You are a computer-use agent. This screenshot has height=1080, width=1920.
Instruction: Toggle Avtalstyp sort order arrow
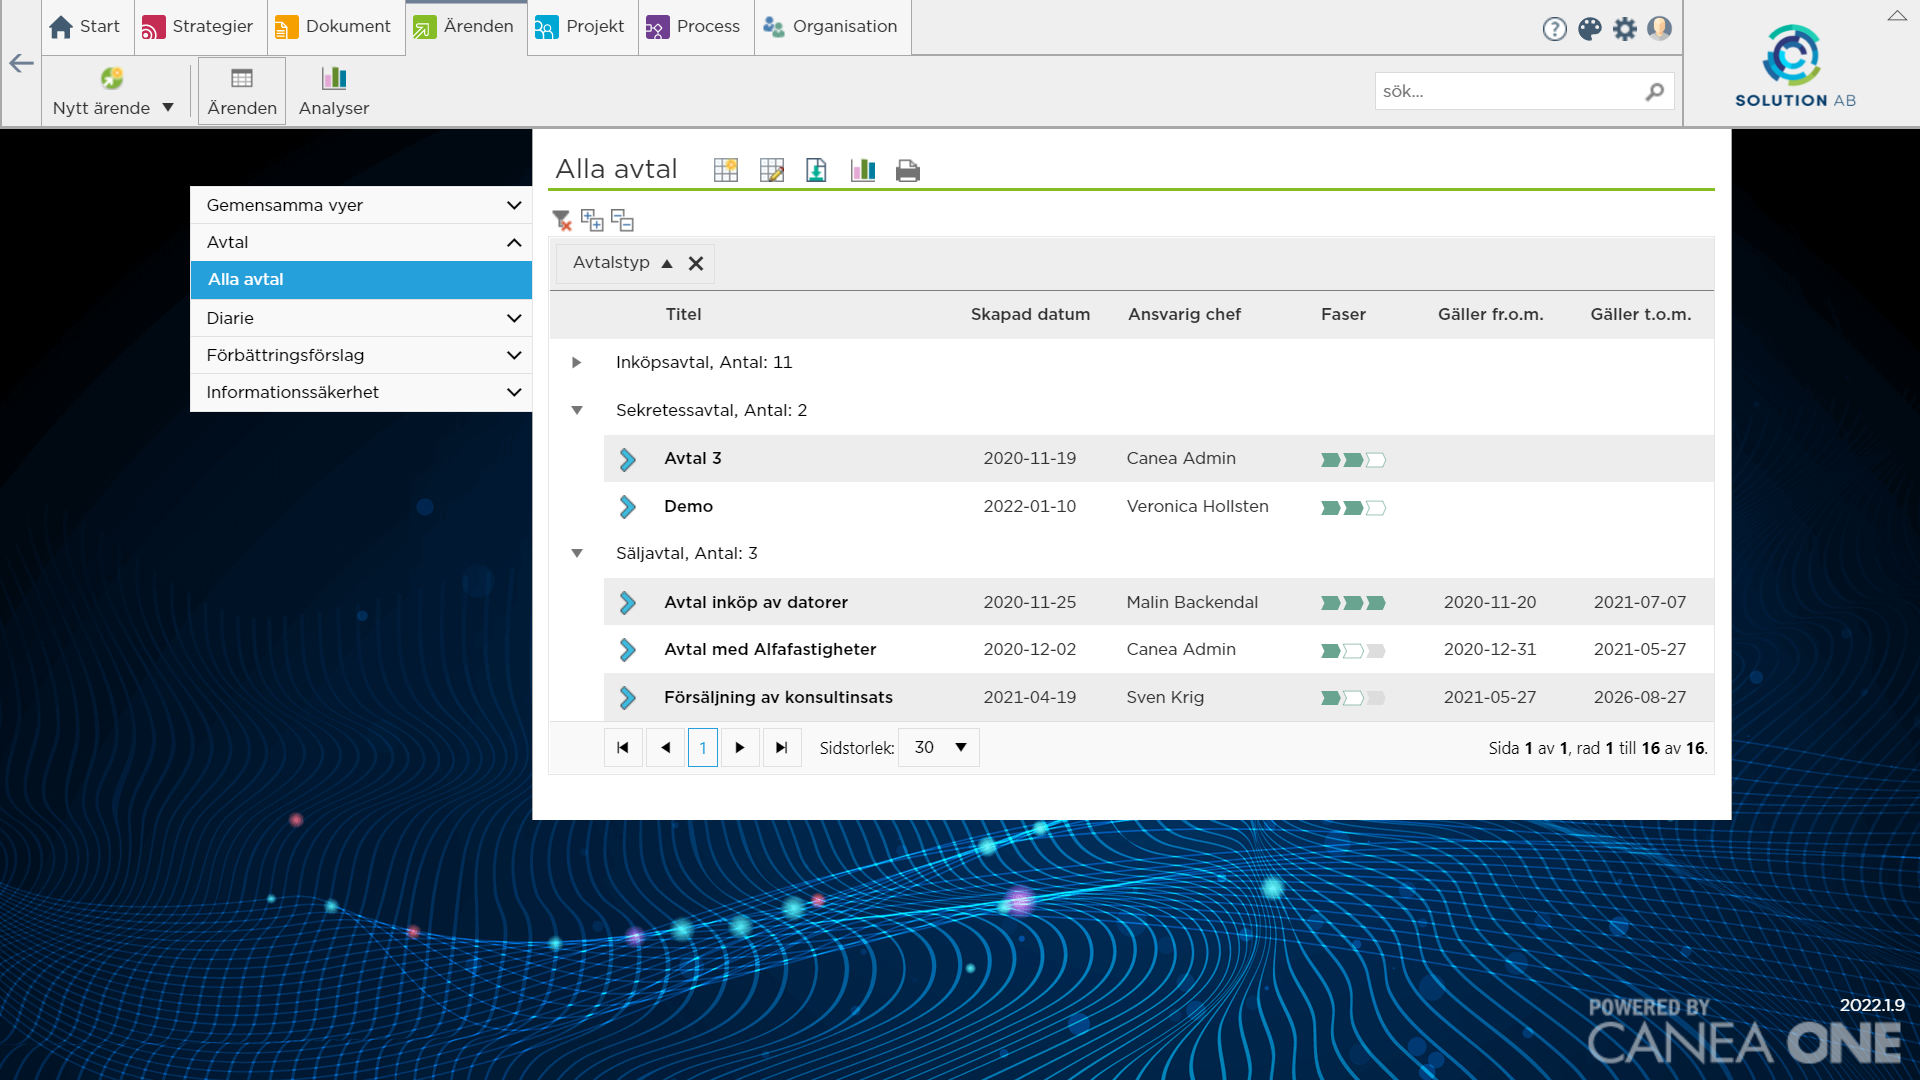[x=667, y=263]
